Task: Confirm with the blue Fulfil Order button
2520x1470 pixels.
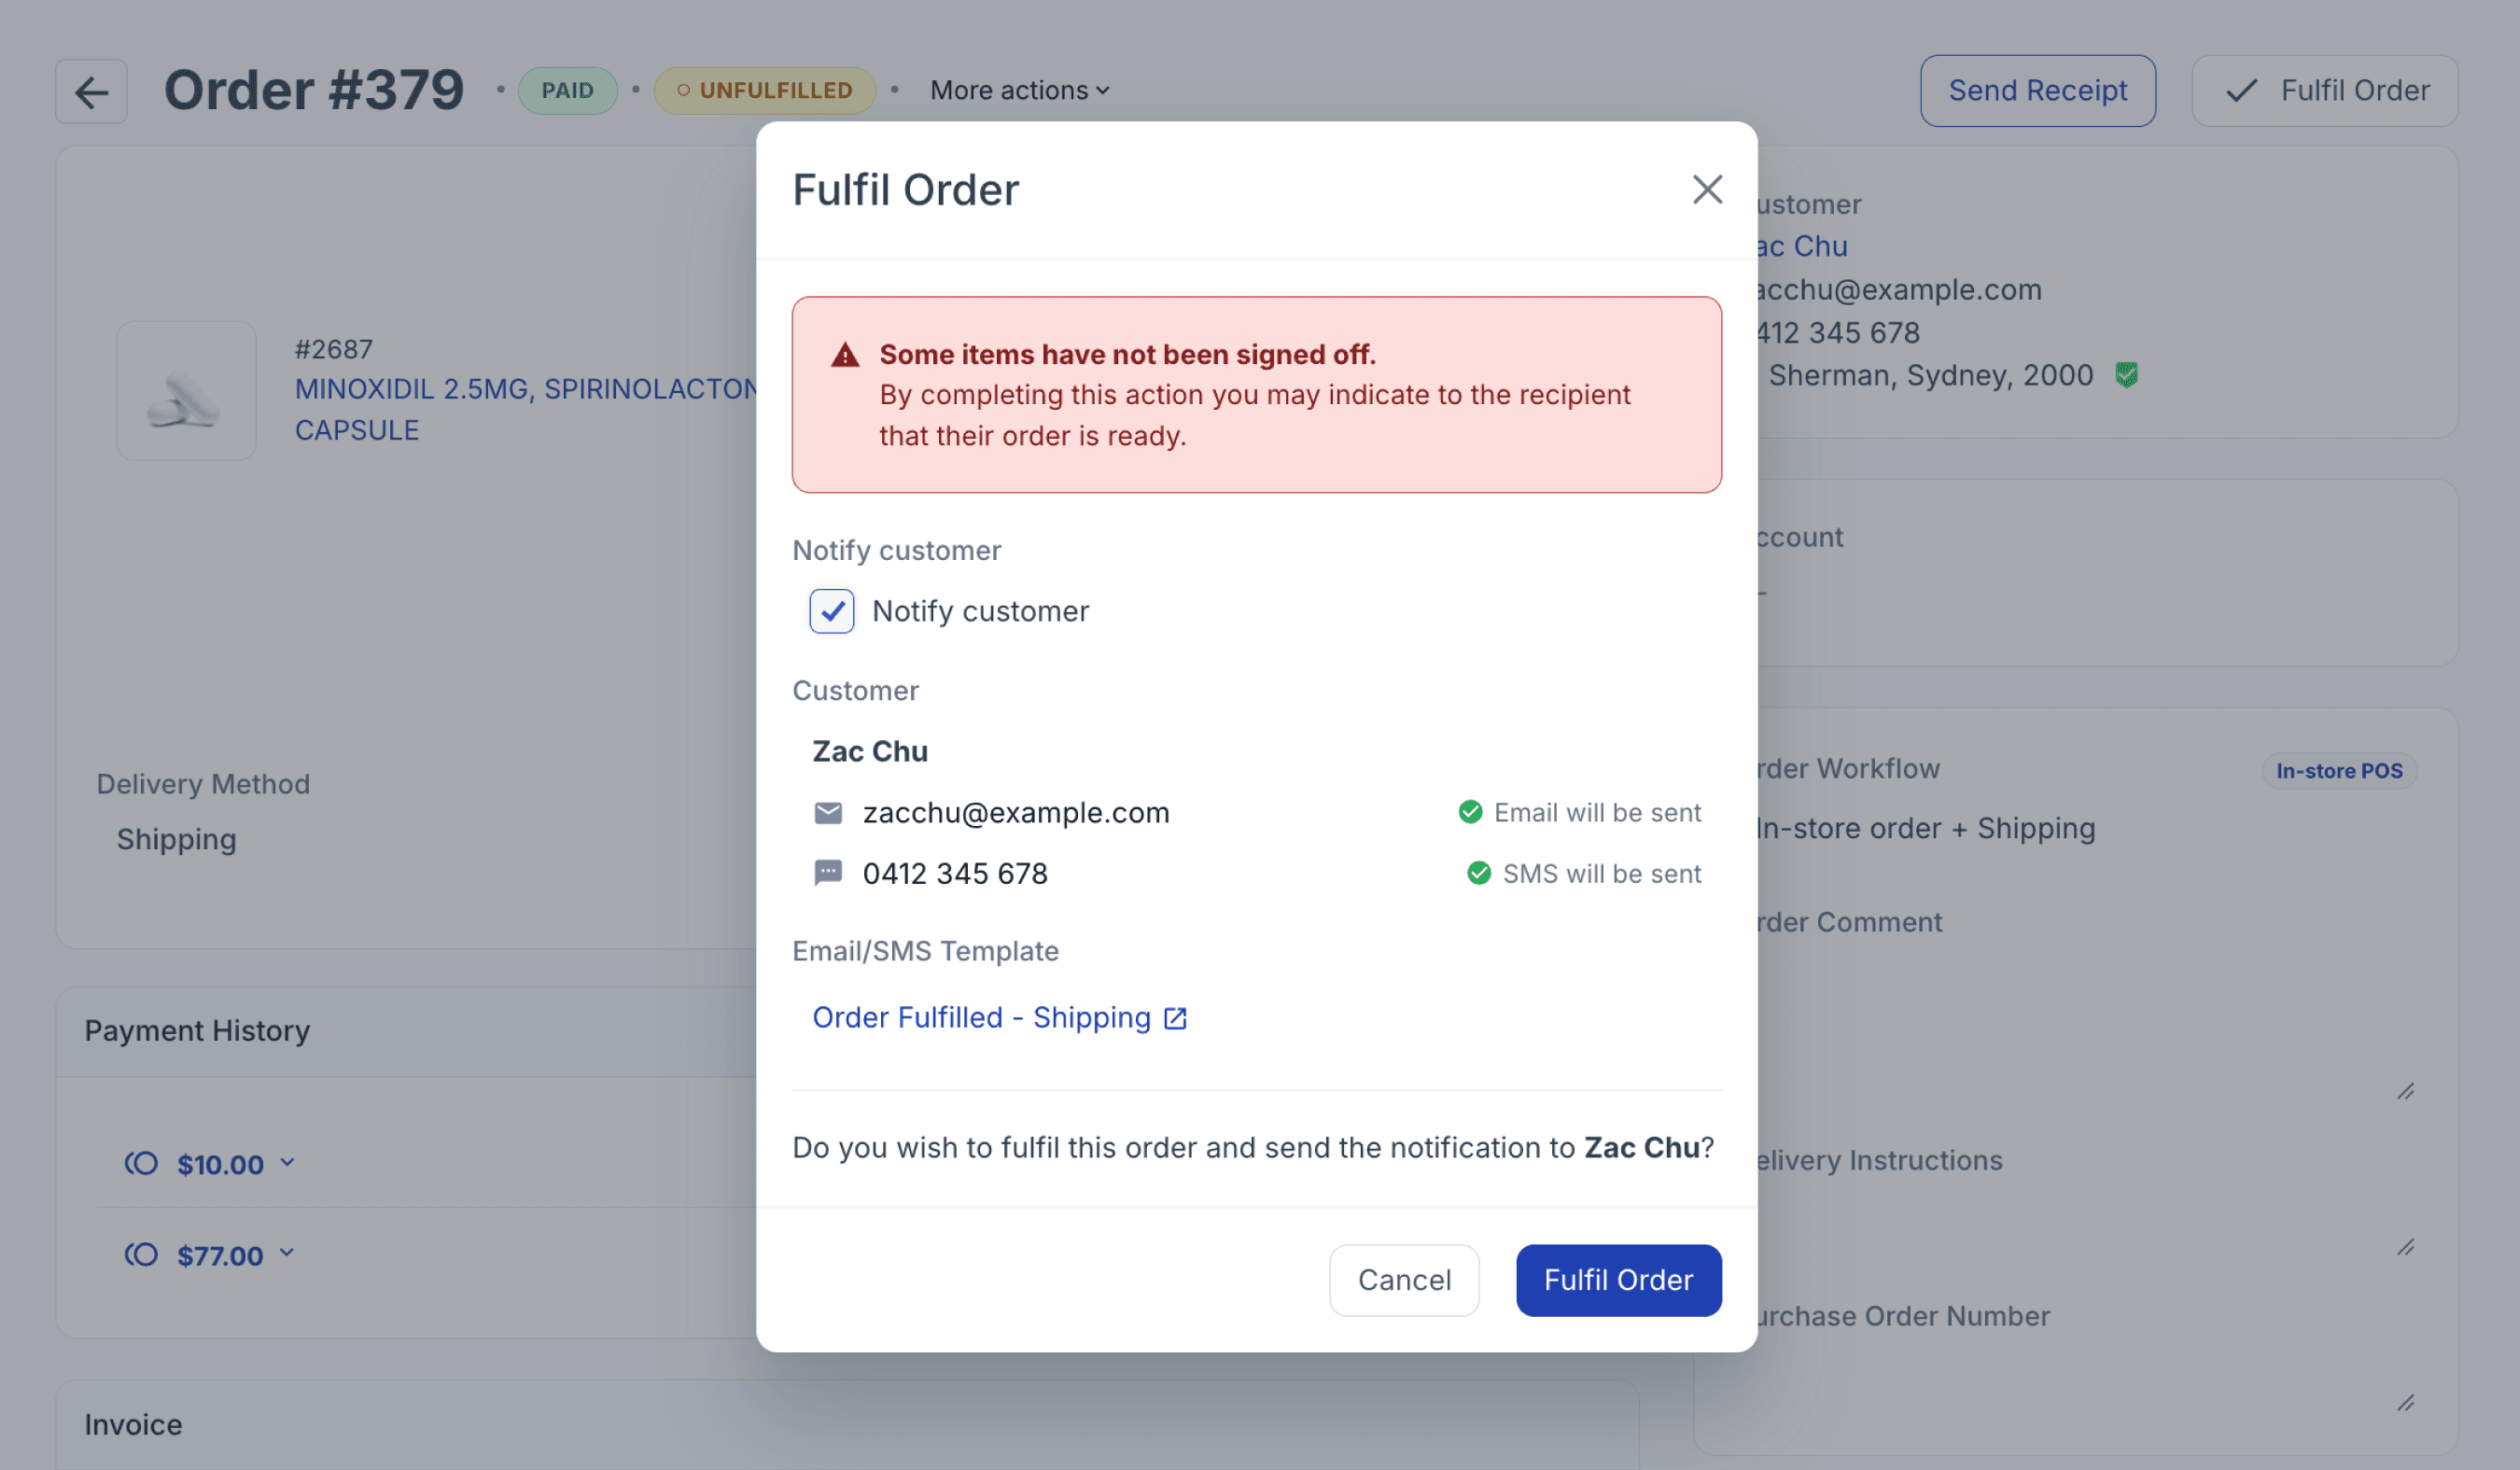Action: click(1618, 1280)
